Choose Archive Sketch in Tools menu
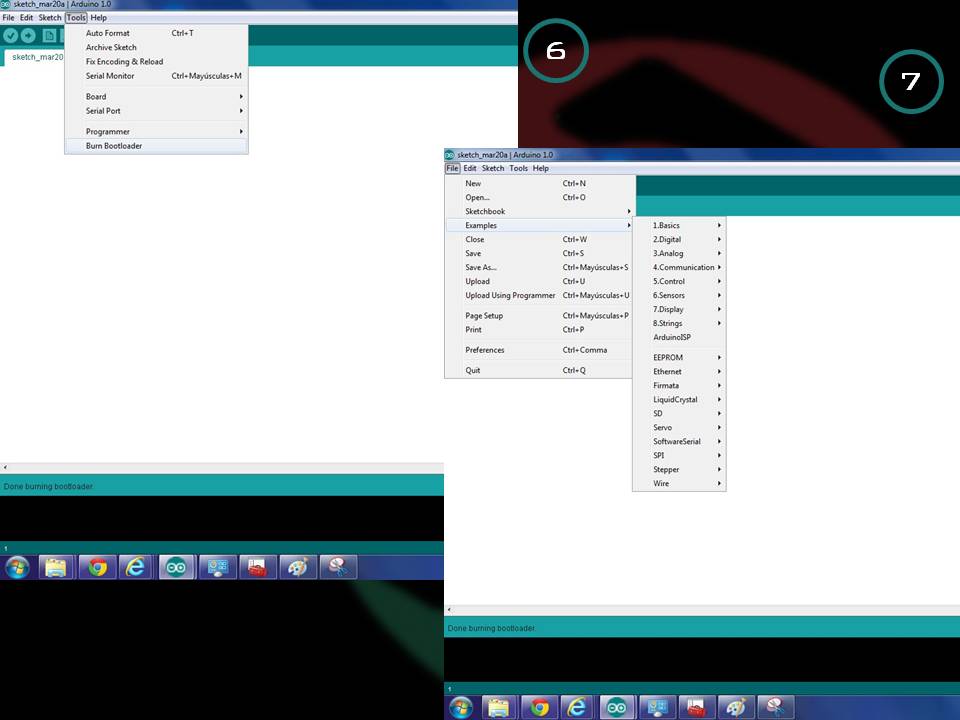 pos(156,47)
